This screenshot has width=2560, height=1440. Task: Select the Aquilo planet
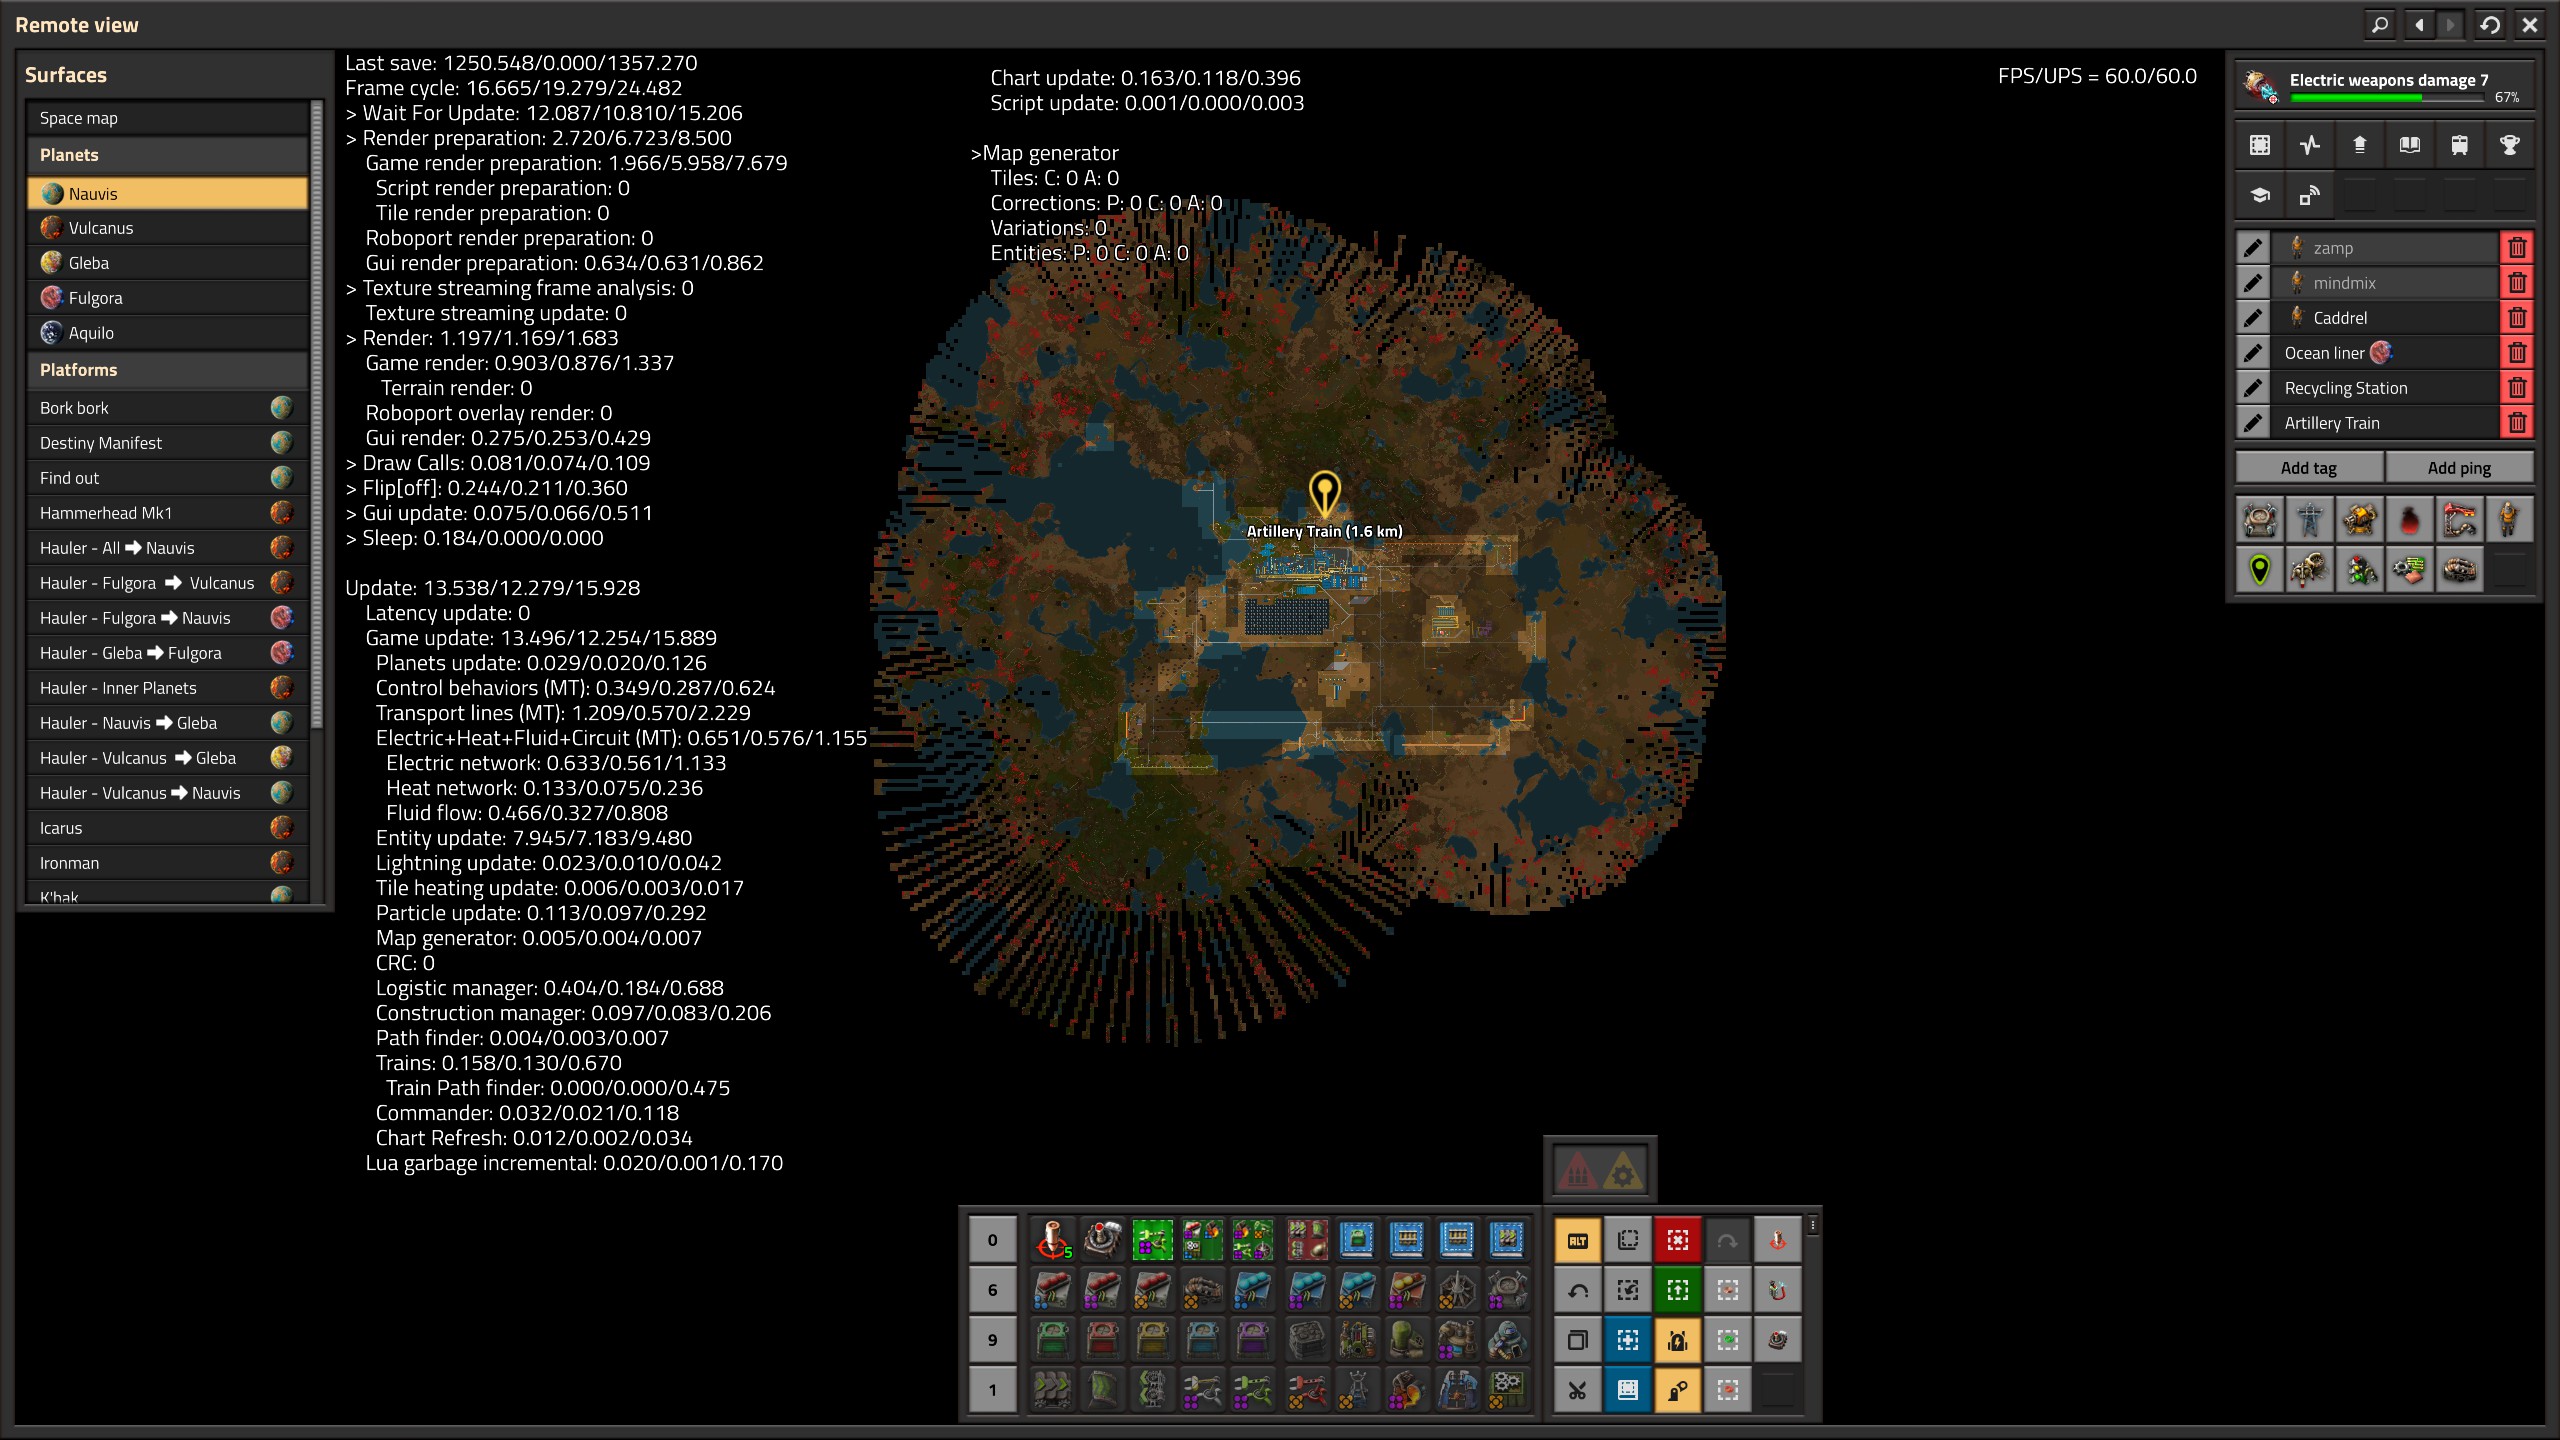coord(168,333)
